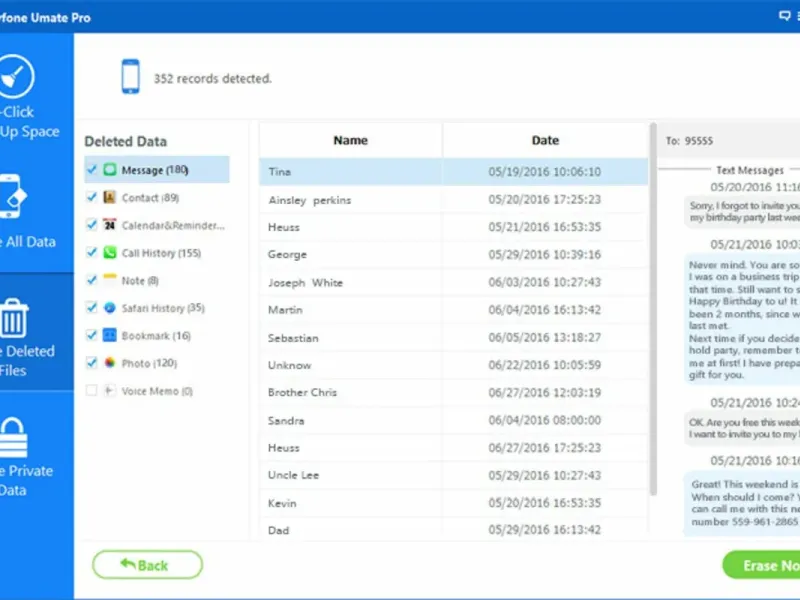Screen dimensions: 800x600
Task: Toggle the Note (8) checkbox
Action: (91, 280)
